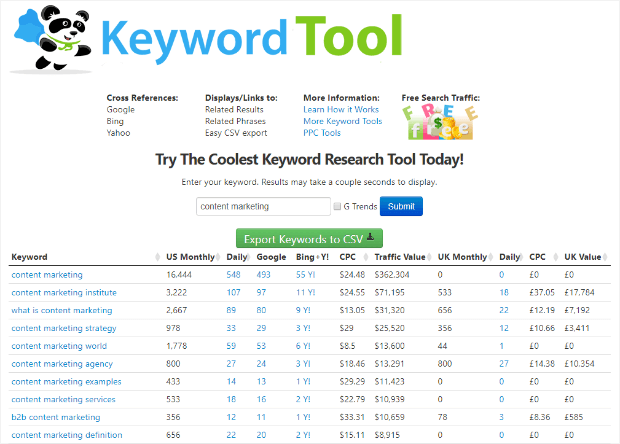This screenshot has height=444, width=620.
Task: Click UK Daily value 3 link
Action: tap(501, 417)
